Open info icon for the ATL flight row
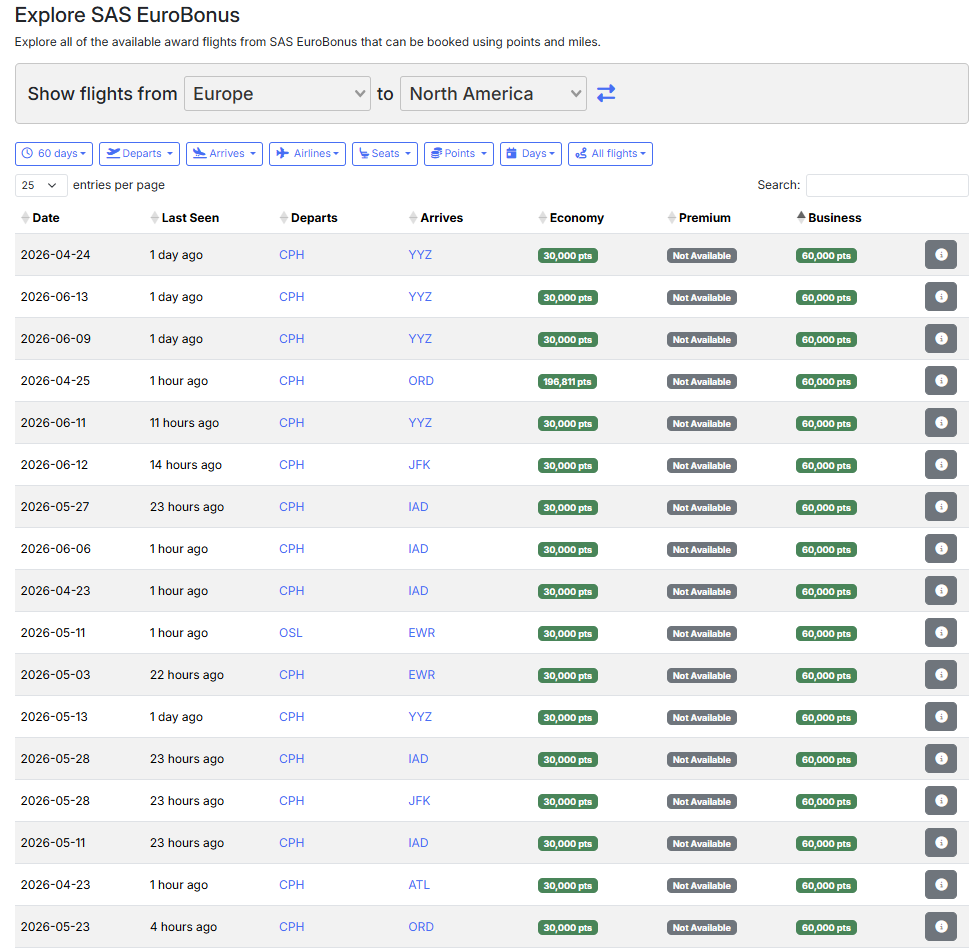 pos(940,885)
